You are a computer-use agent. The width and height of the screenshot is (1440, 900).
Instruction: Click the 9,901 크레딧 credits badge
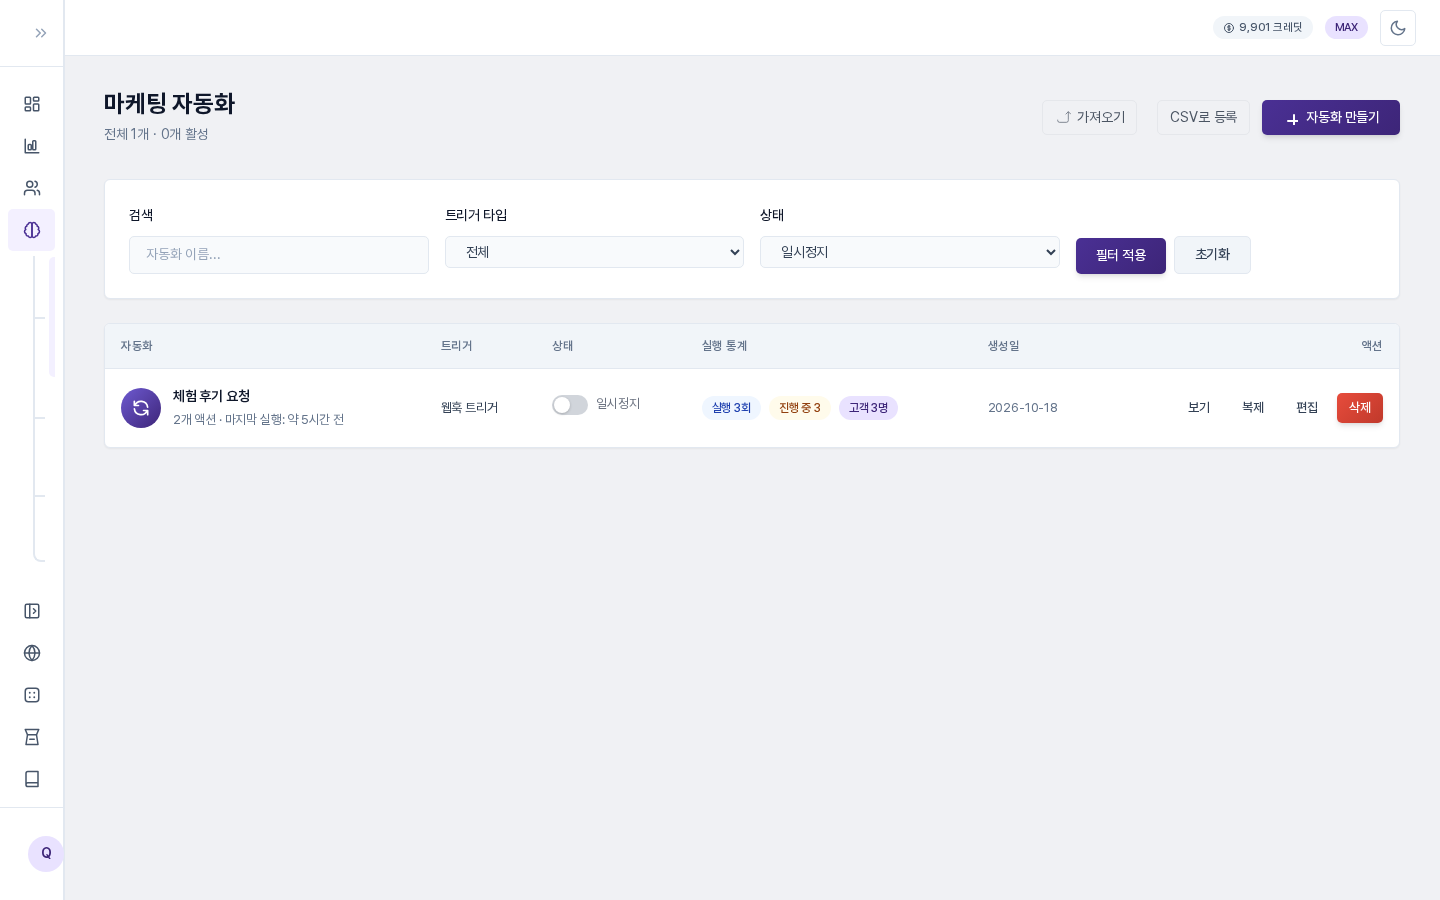point(1263,28)
